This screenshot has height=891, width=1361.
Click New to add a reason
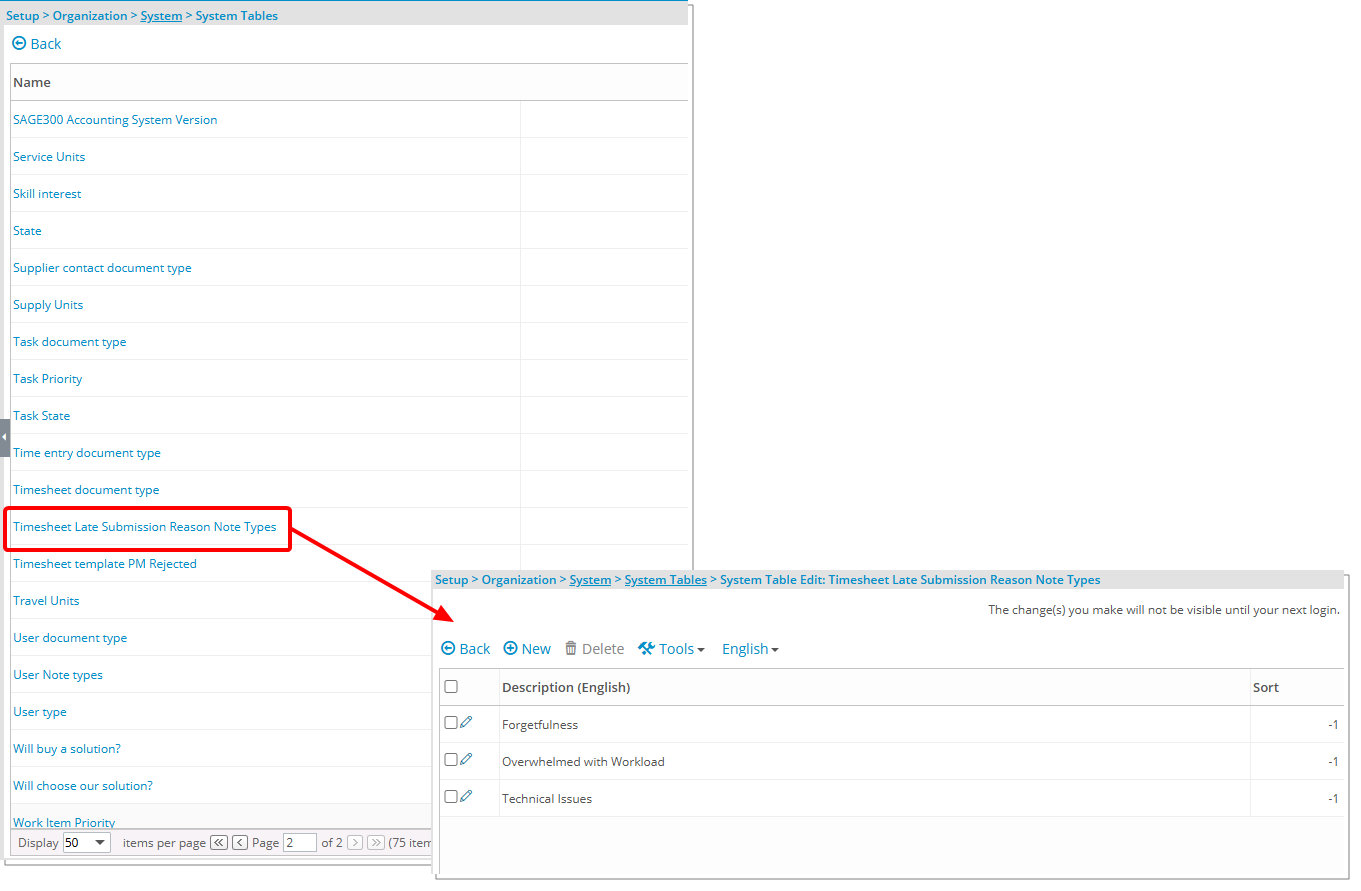pos(527,649)
